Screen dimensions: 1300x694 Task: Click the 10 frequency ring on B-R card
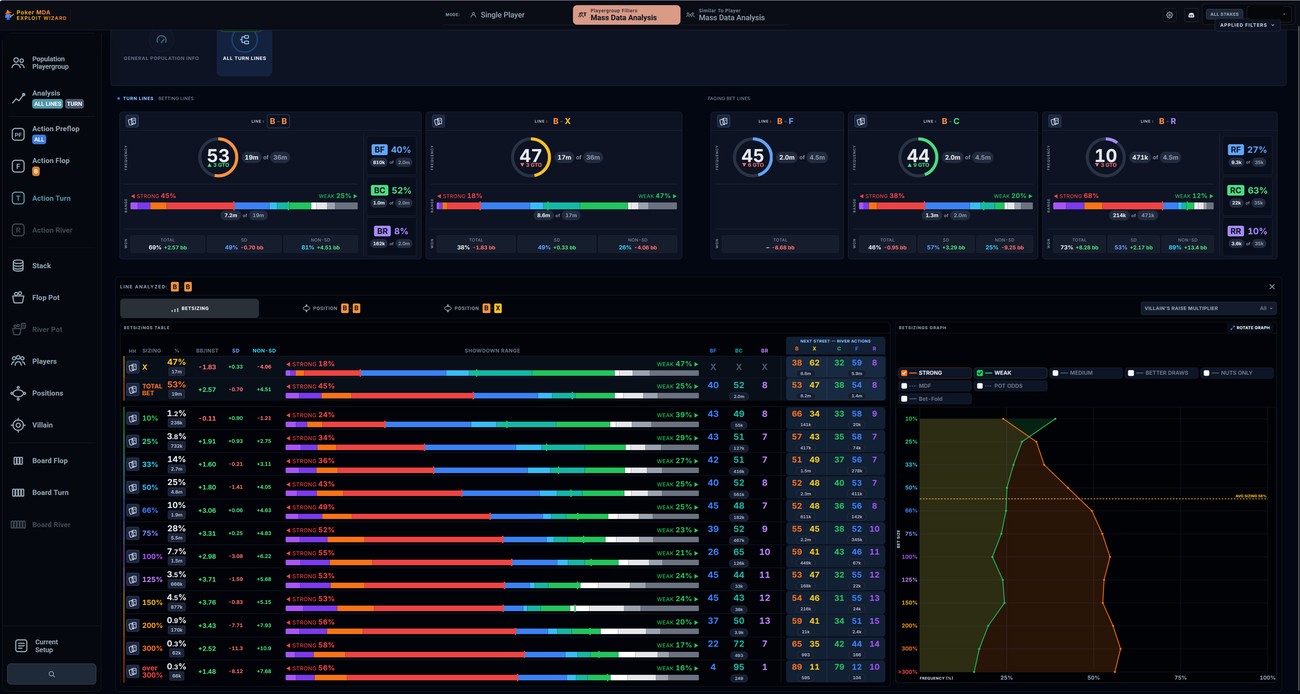point(1106,157)
